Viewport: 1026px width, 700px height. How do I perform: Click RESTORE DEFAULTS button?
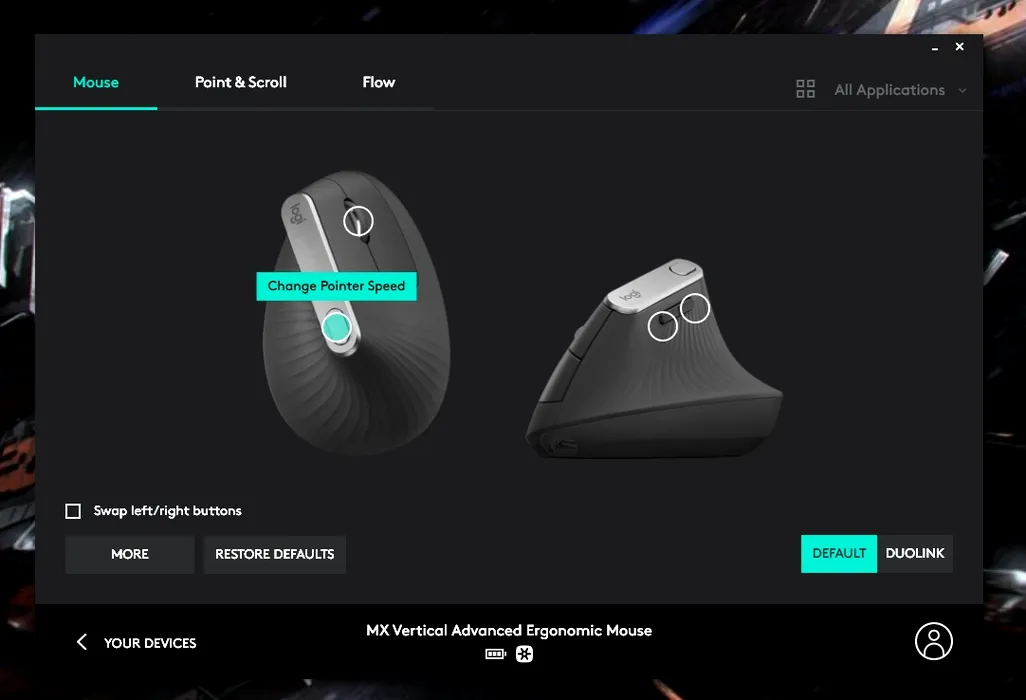coord(275,554)
